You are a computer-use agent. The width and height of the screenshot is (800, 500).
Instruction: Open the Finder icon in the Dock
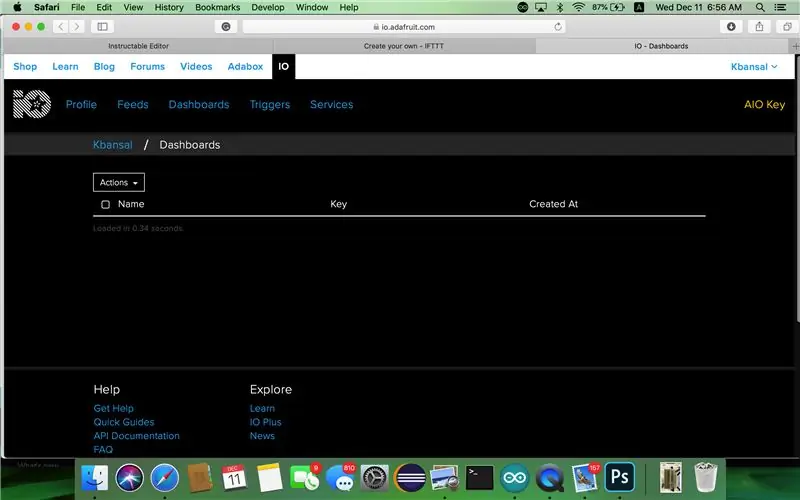(x=94, y=479)
